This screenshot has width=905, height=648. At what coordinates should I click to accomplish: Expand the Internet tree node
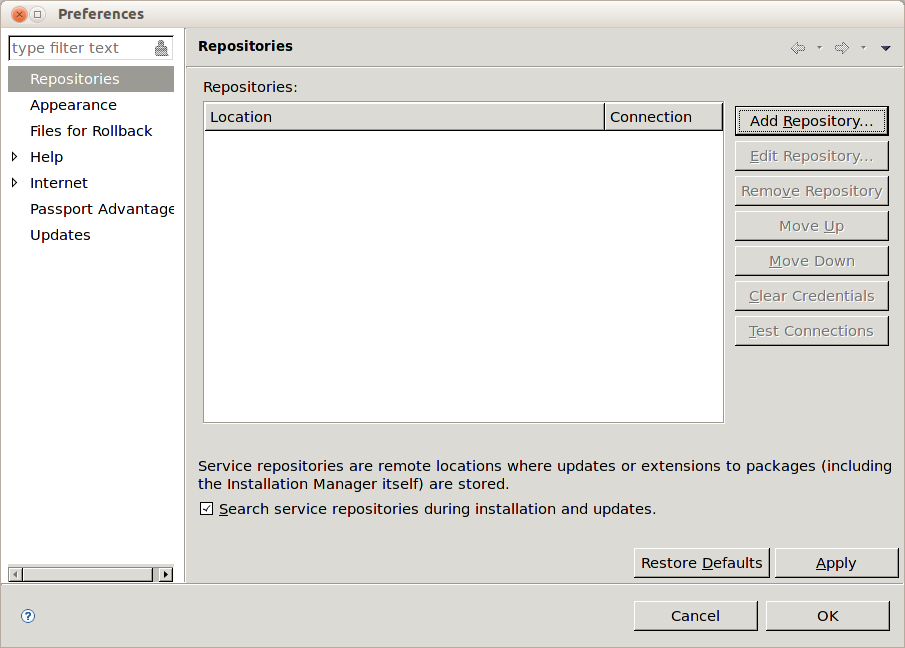[14, 182]
